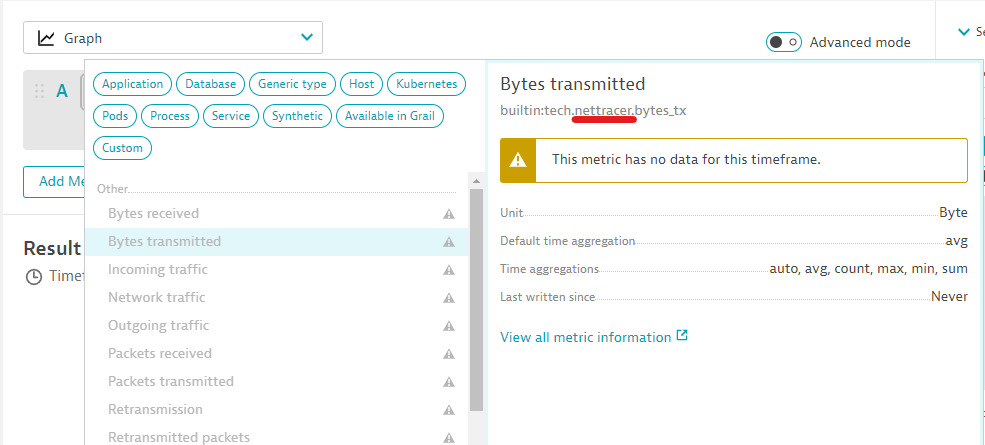Click warning icon next to Packets received
985x445 pixels.
click(x=449, y=354)
